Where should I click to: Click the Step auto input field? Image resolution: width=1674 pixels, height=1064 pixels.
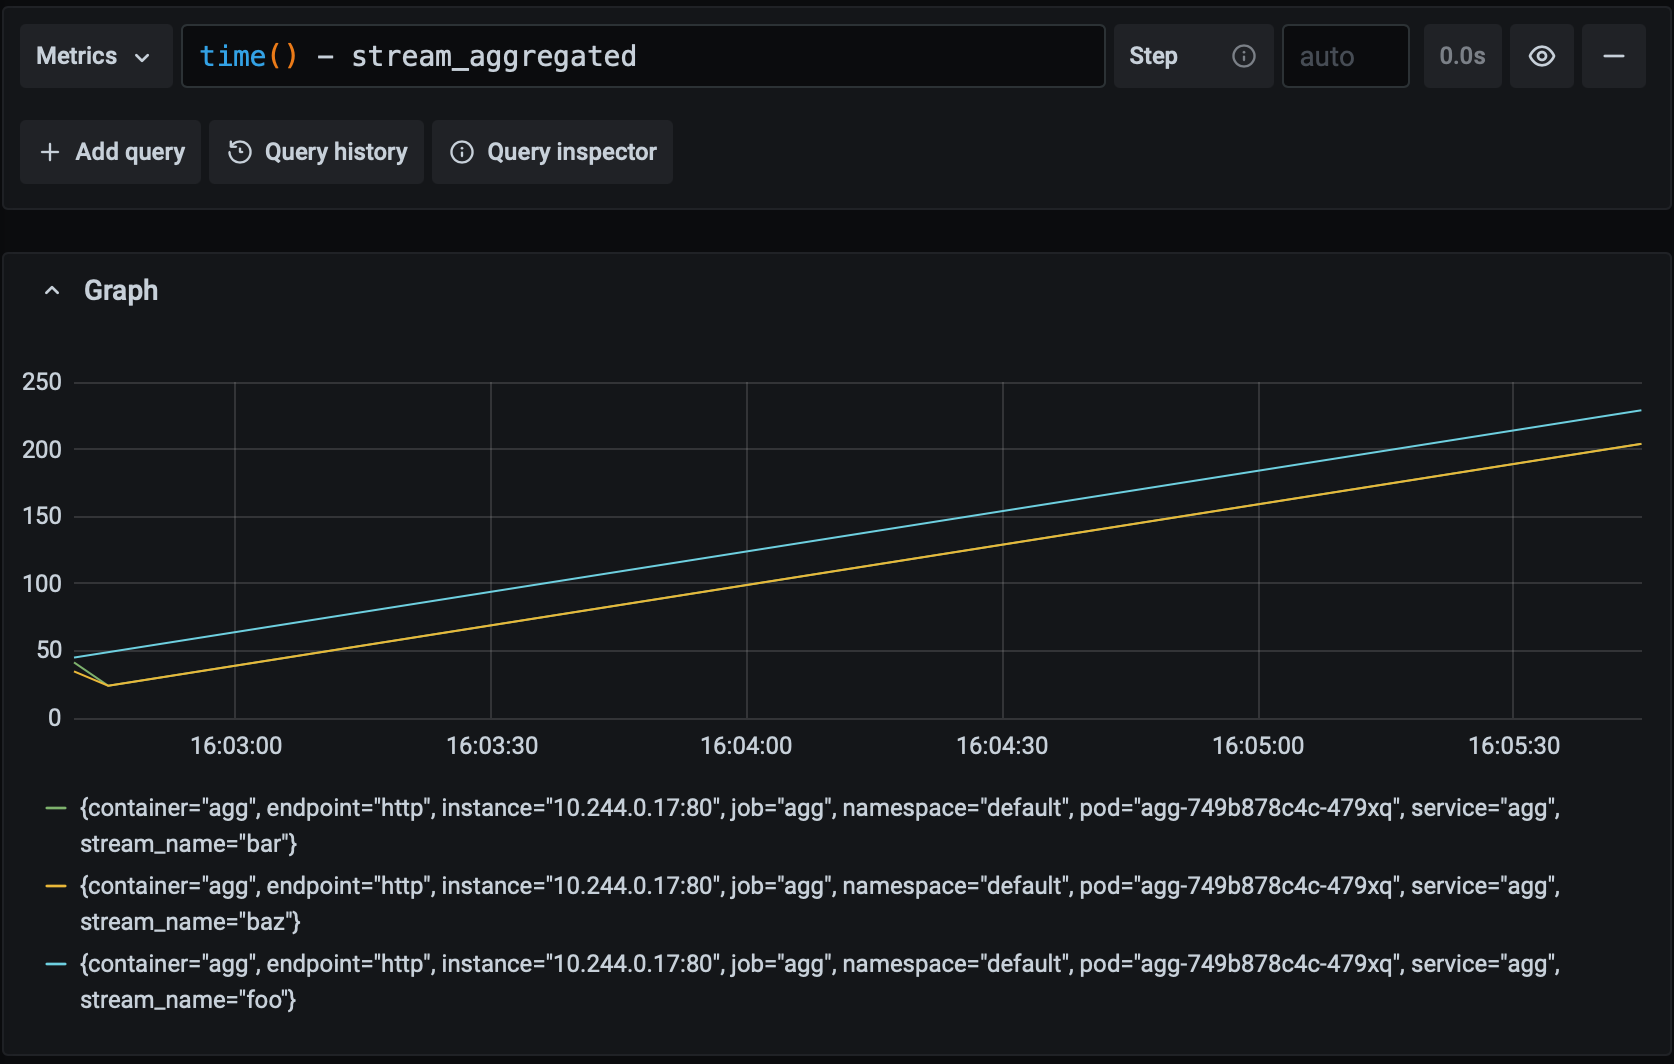pyautogui.click(x=1345, y=56)
